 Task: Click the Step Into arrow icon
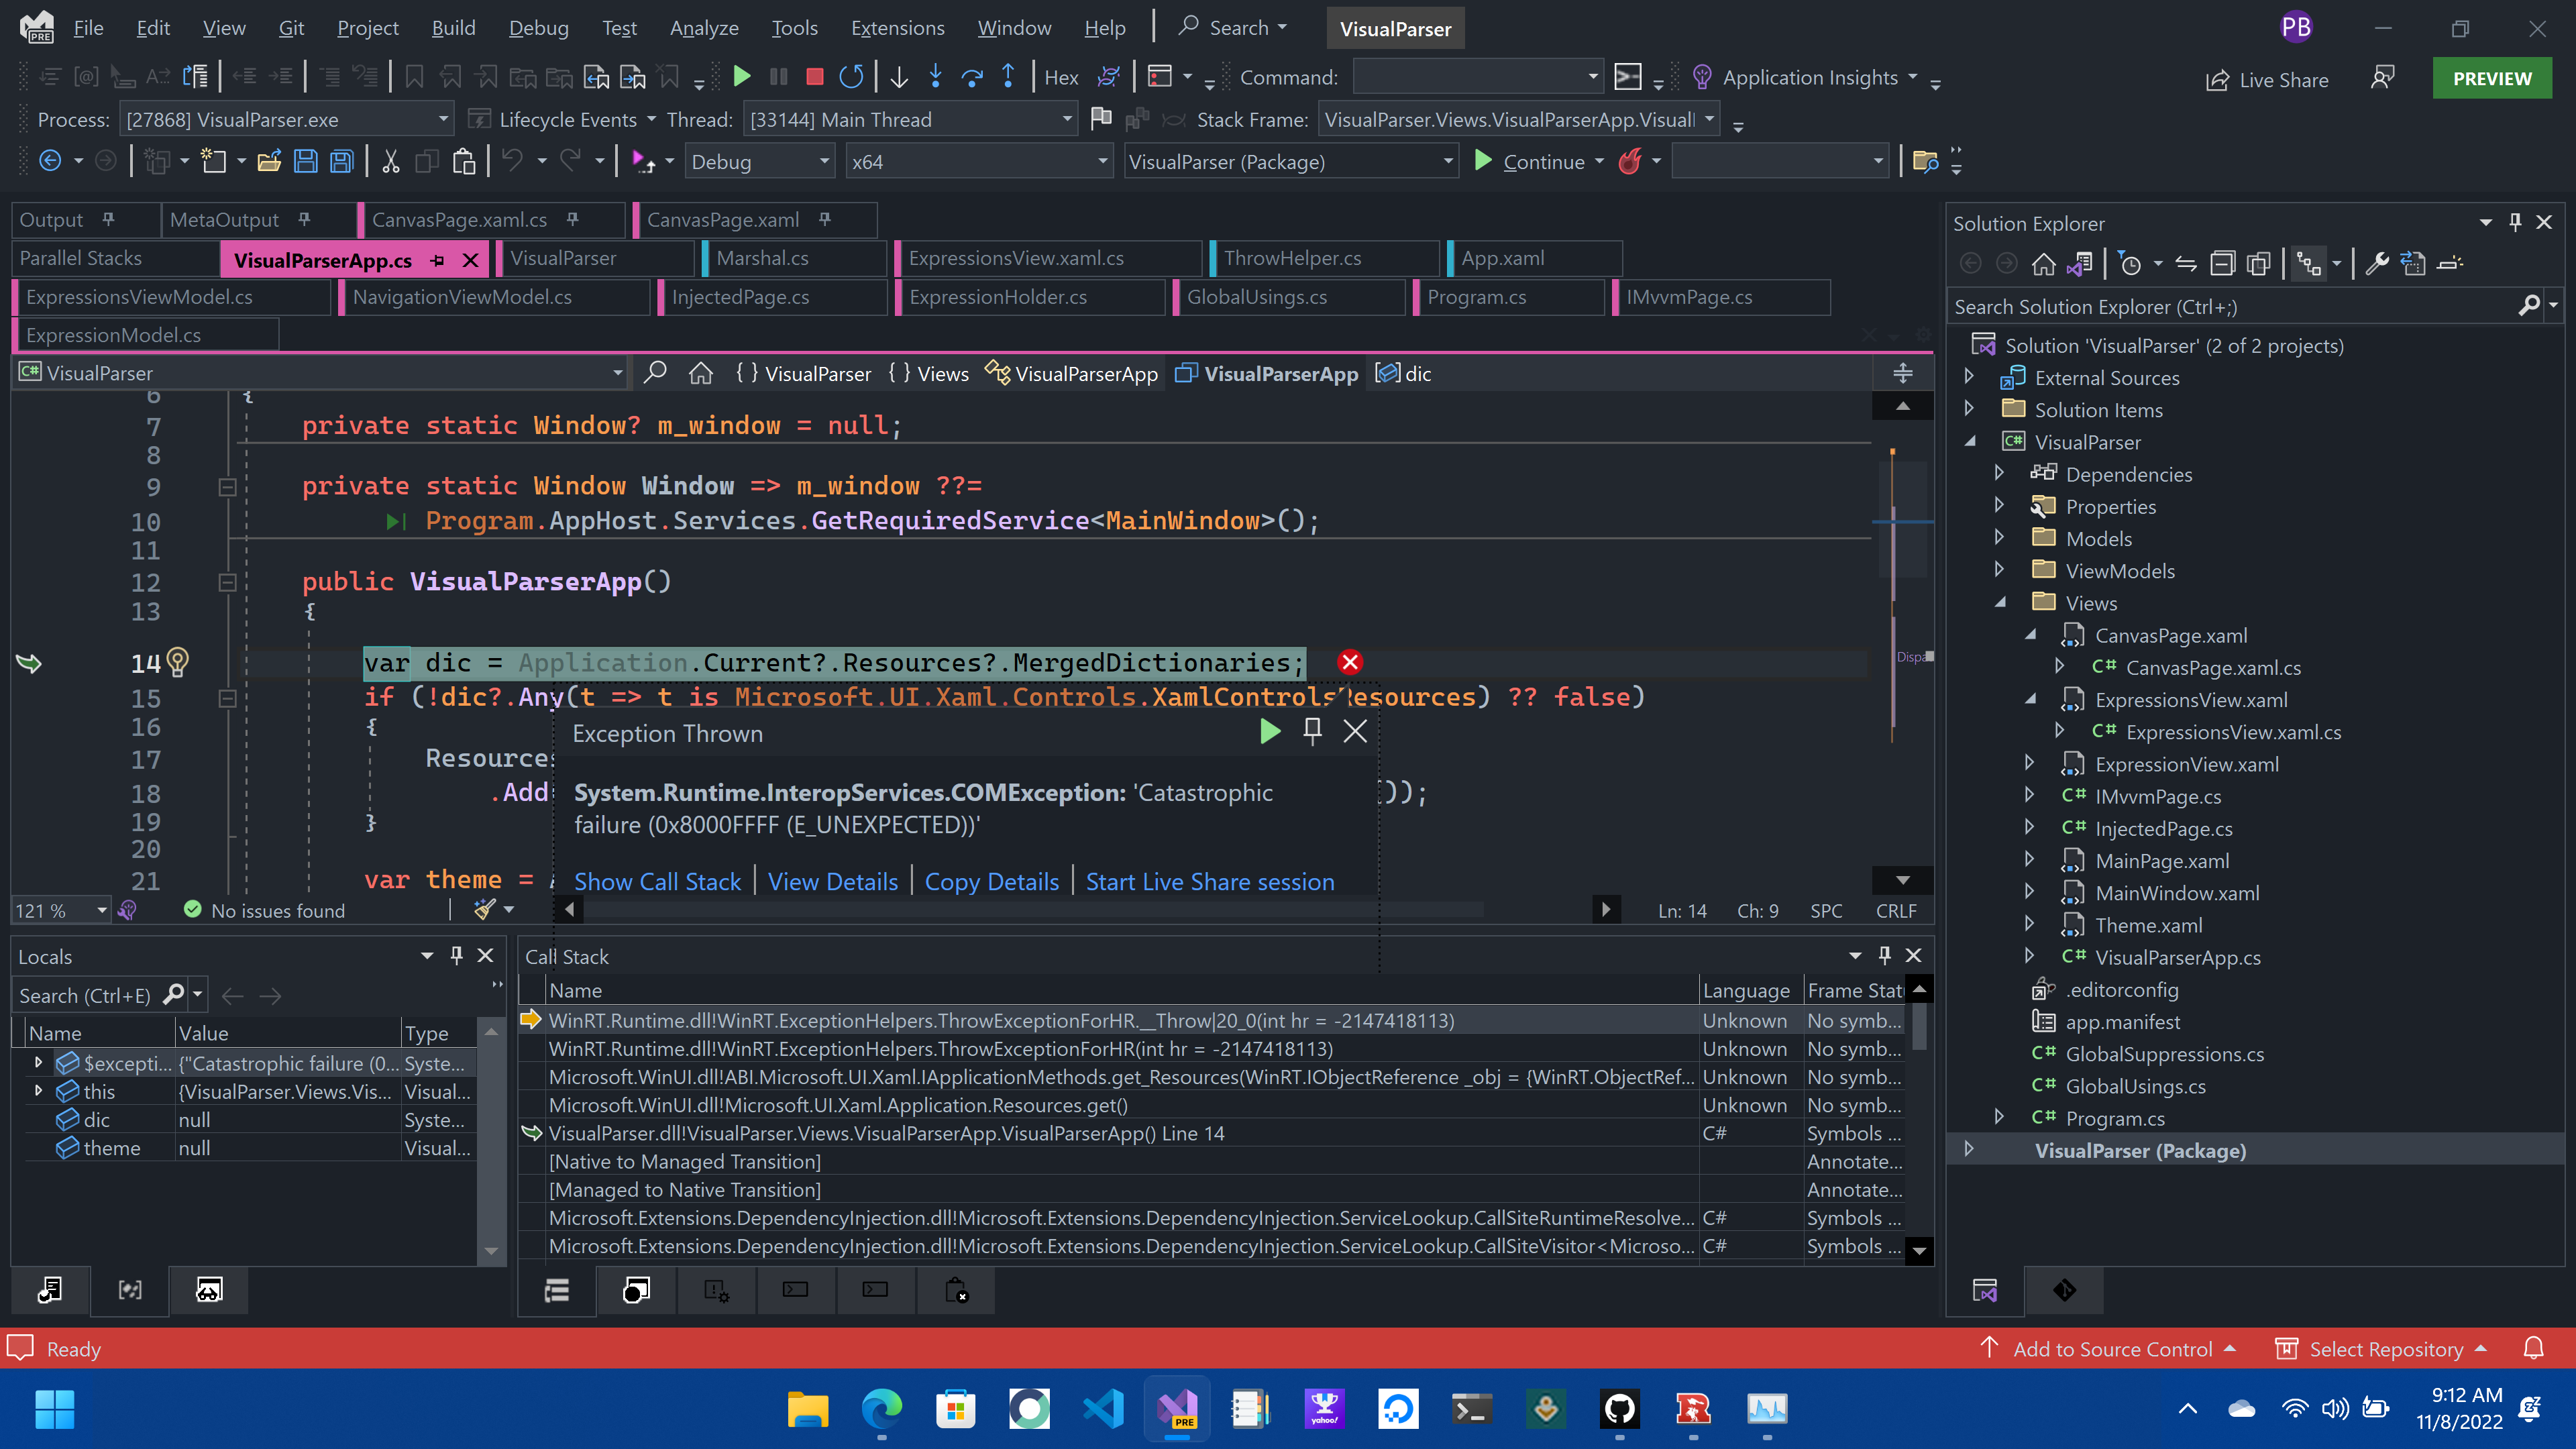click(x=936, y=77)
